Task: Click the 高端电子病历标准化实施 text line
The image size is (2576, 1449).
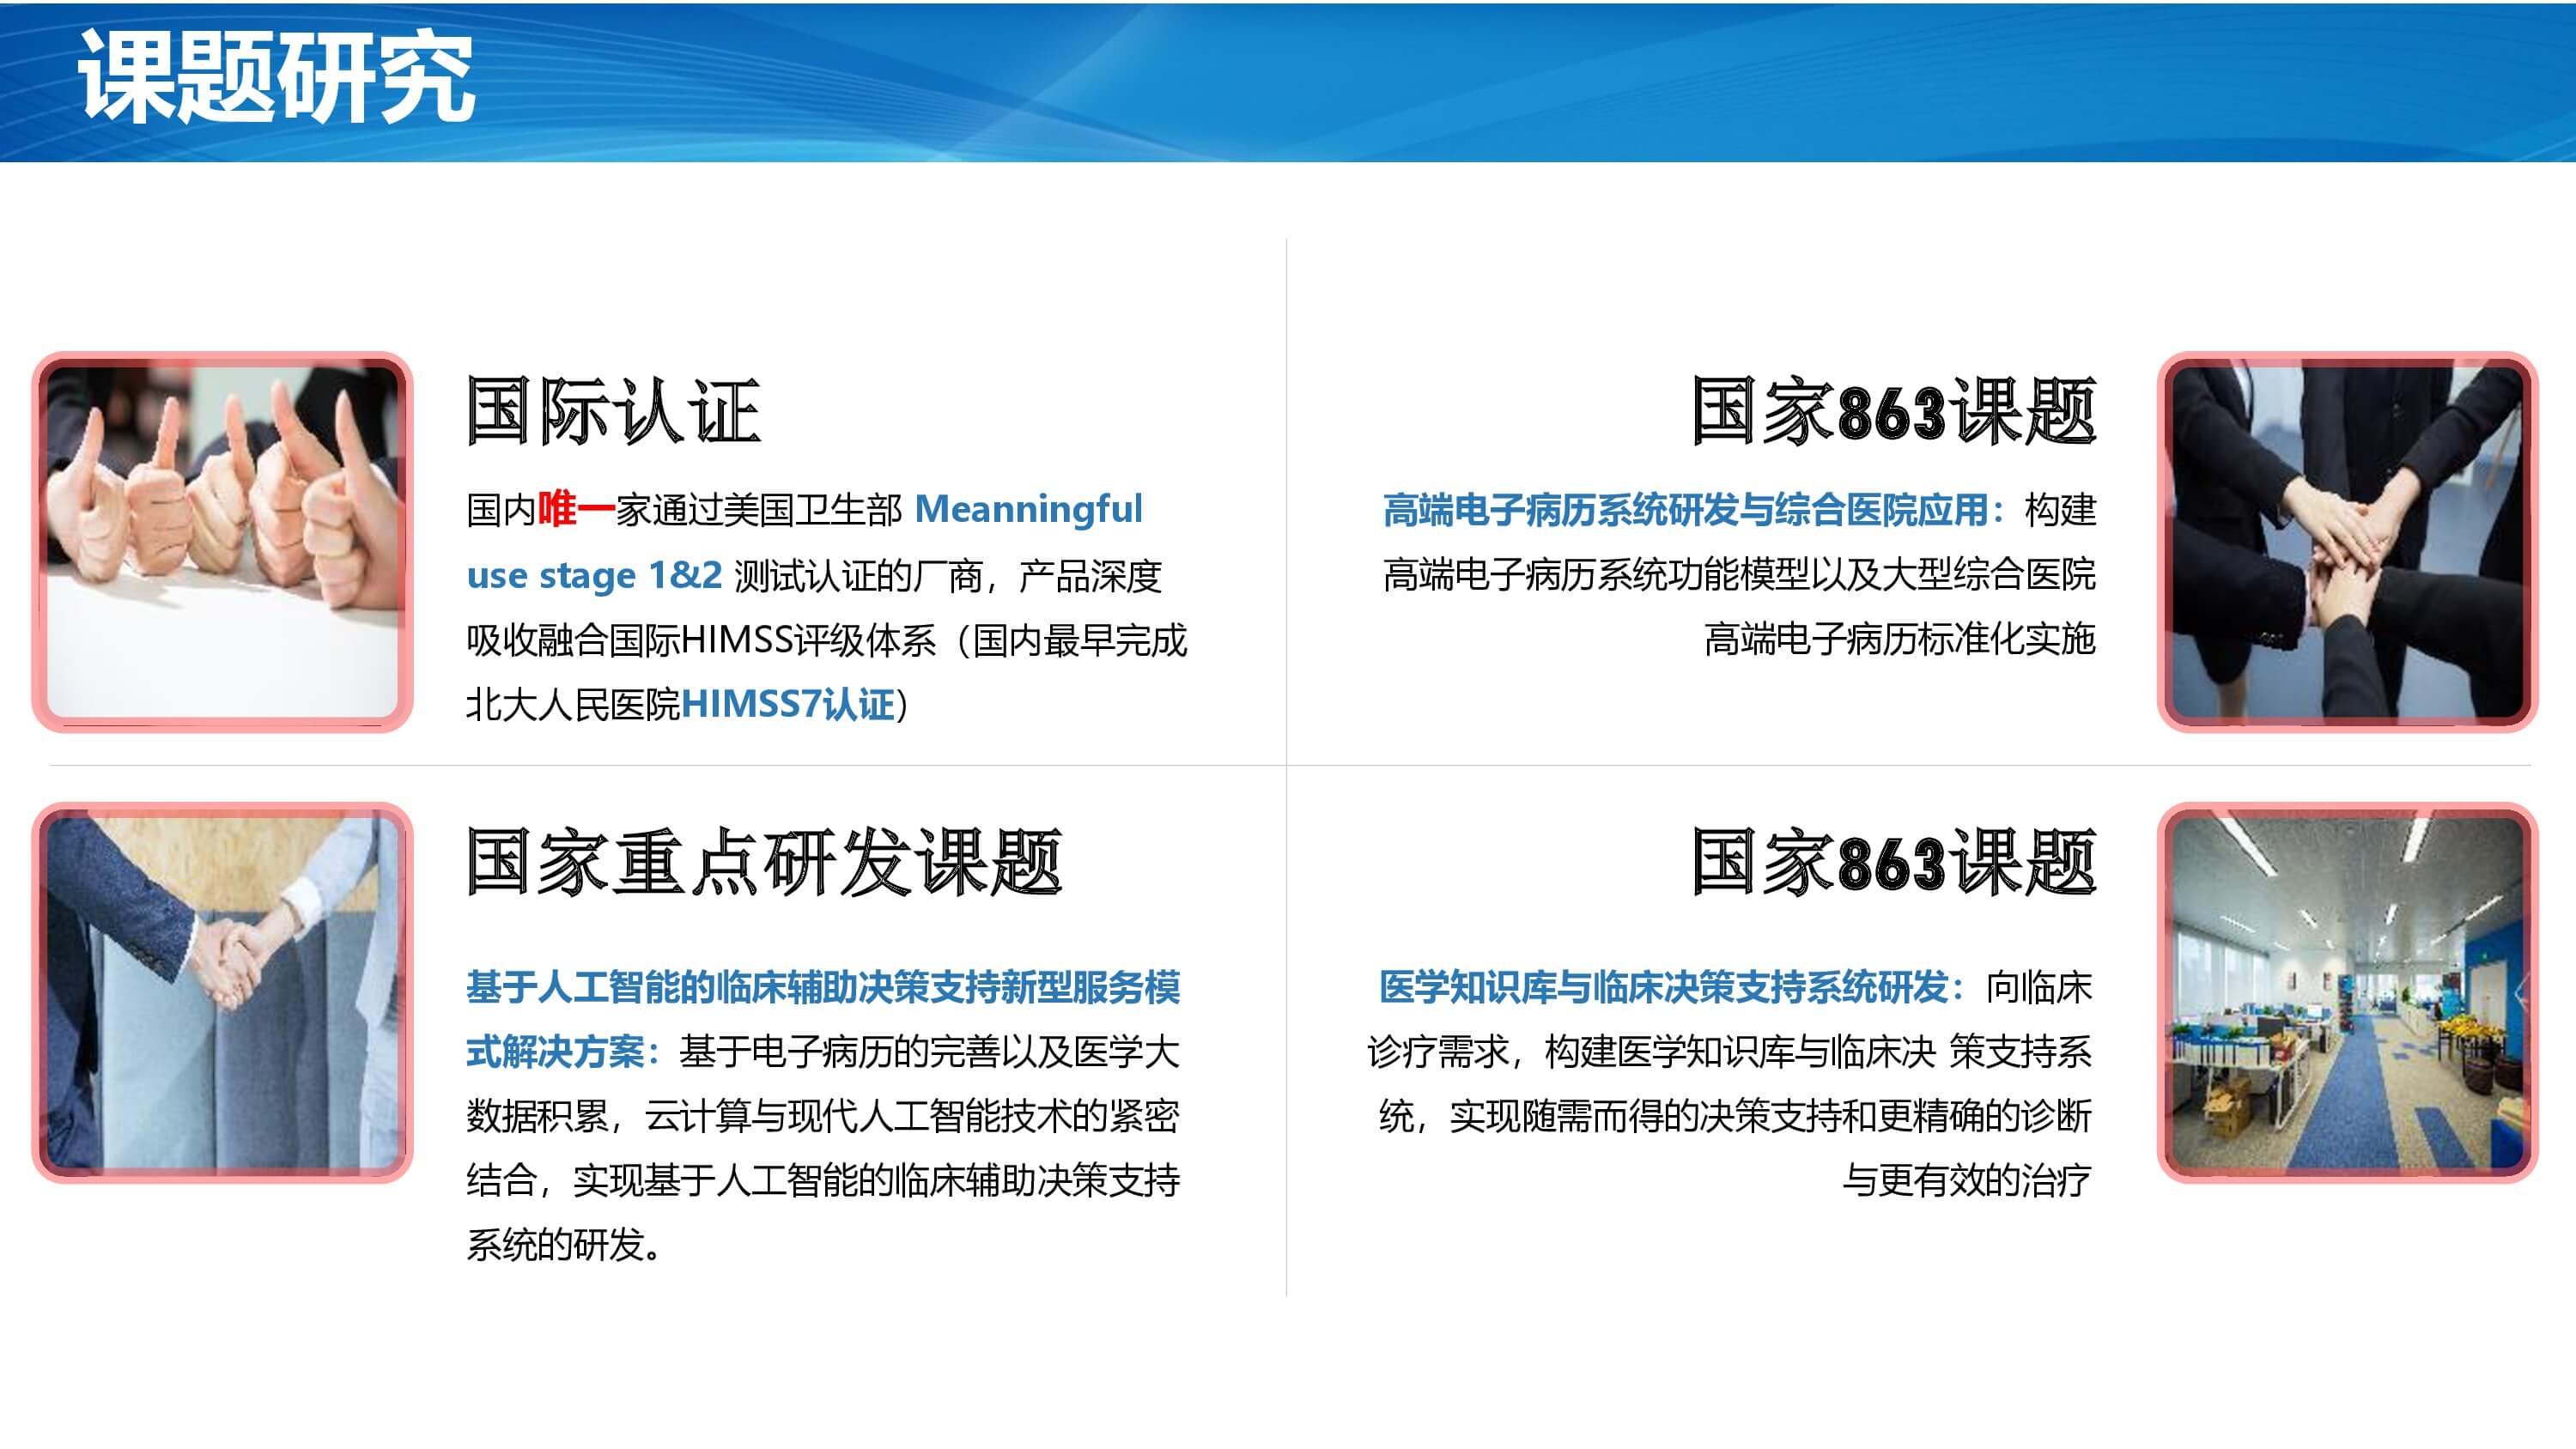Action: (x=1899, y=639)
